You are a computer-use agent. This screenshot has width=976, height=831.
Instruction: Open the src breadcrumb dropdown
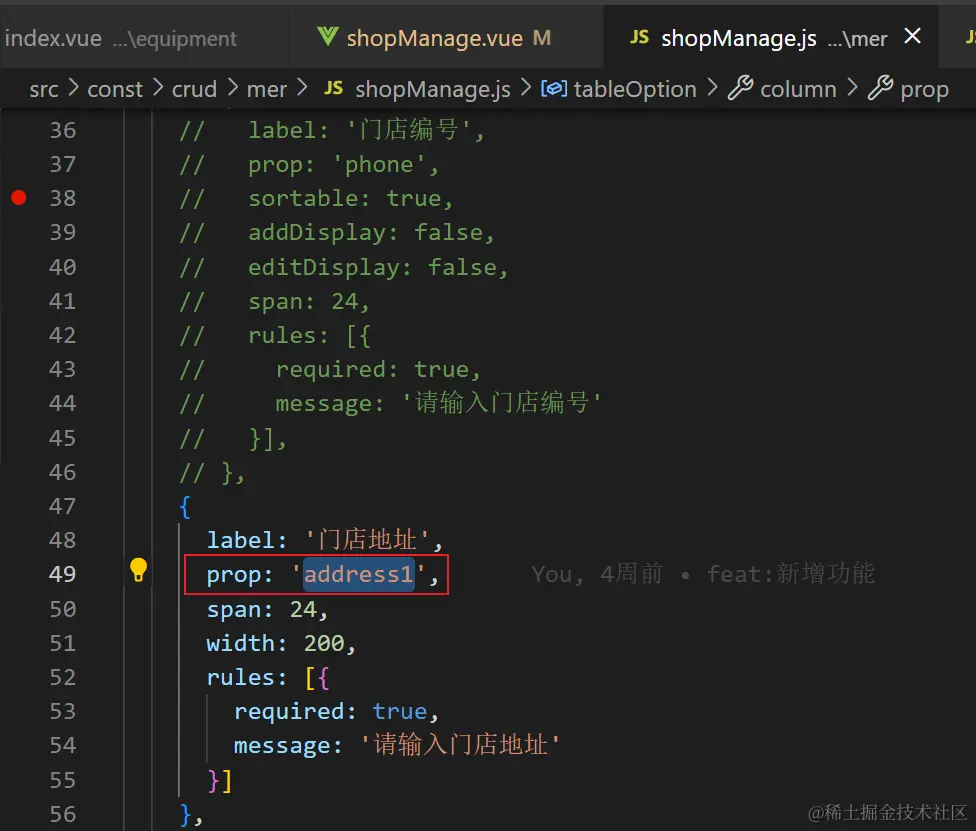click(43, 89)
